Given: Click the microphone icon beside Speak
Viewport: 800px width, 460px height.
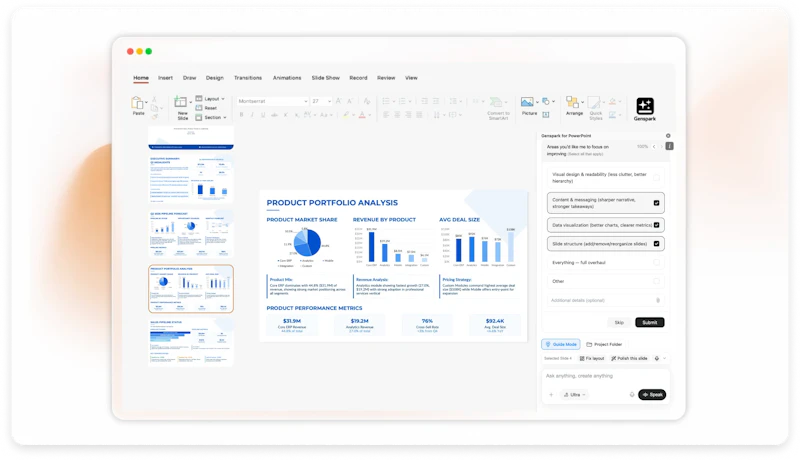Looking at the screenshot, I should click(x=632, y=395).
